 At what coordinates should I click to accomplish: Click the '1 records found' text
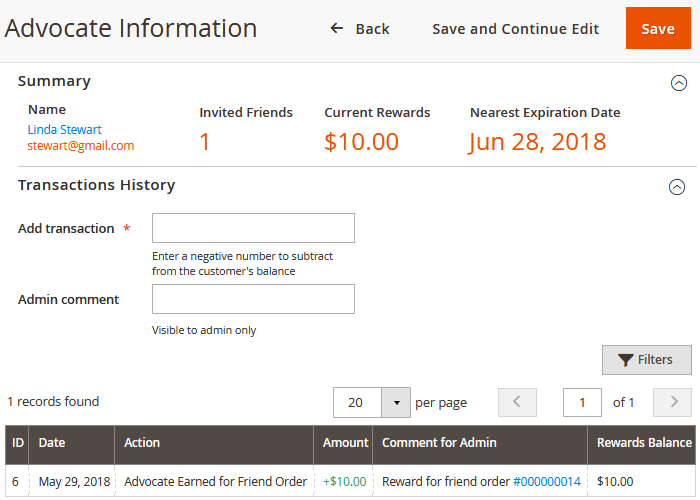point(53,401)
